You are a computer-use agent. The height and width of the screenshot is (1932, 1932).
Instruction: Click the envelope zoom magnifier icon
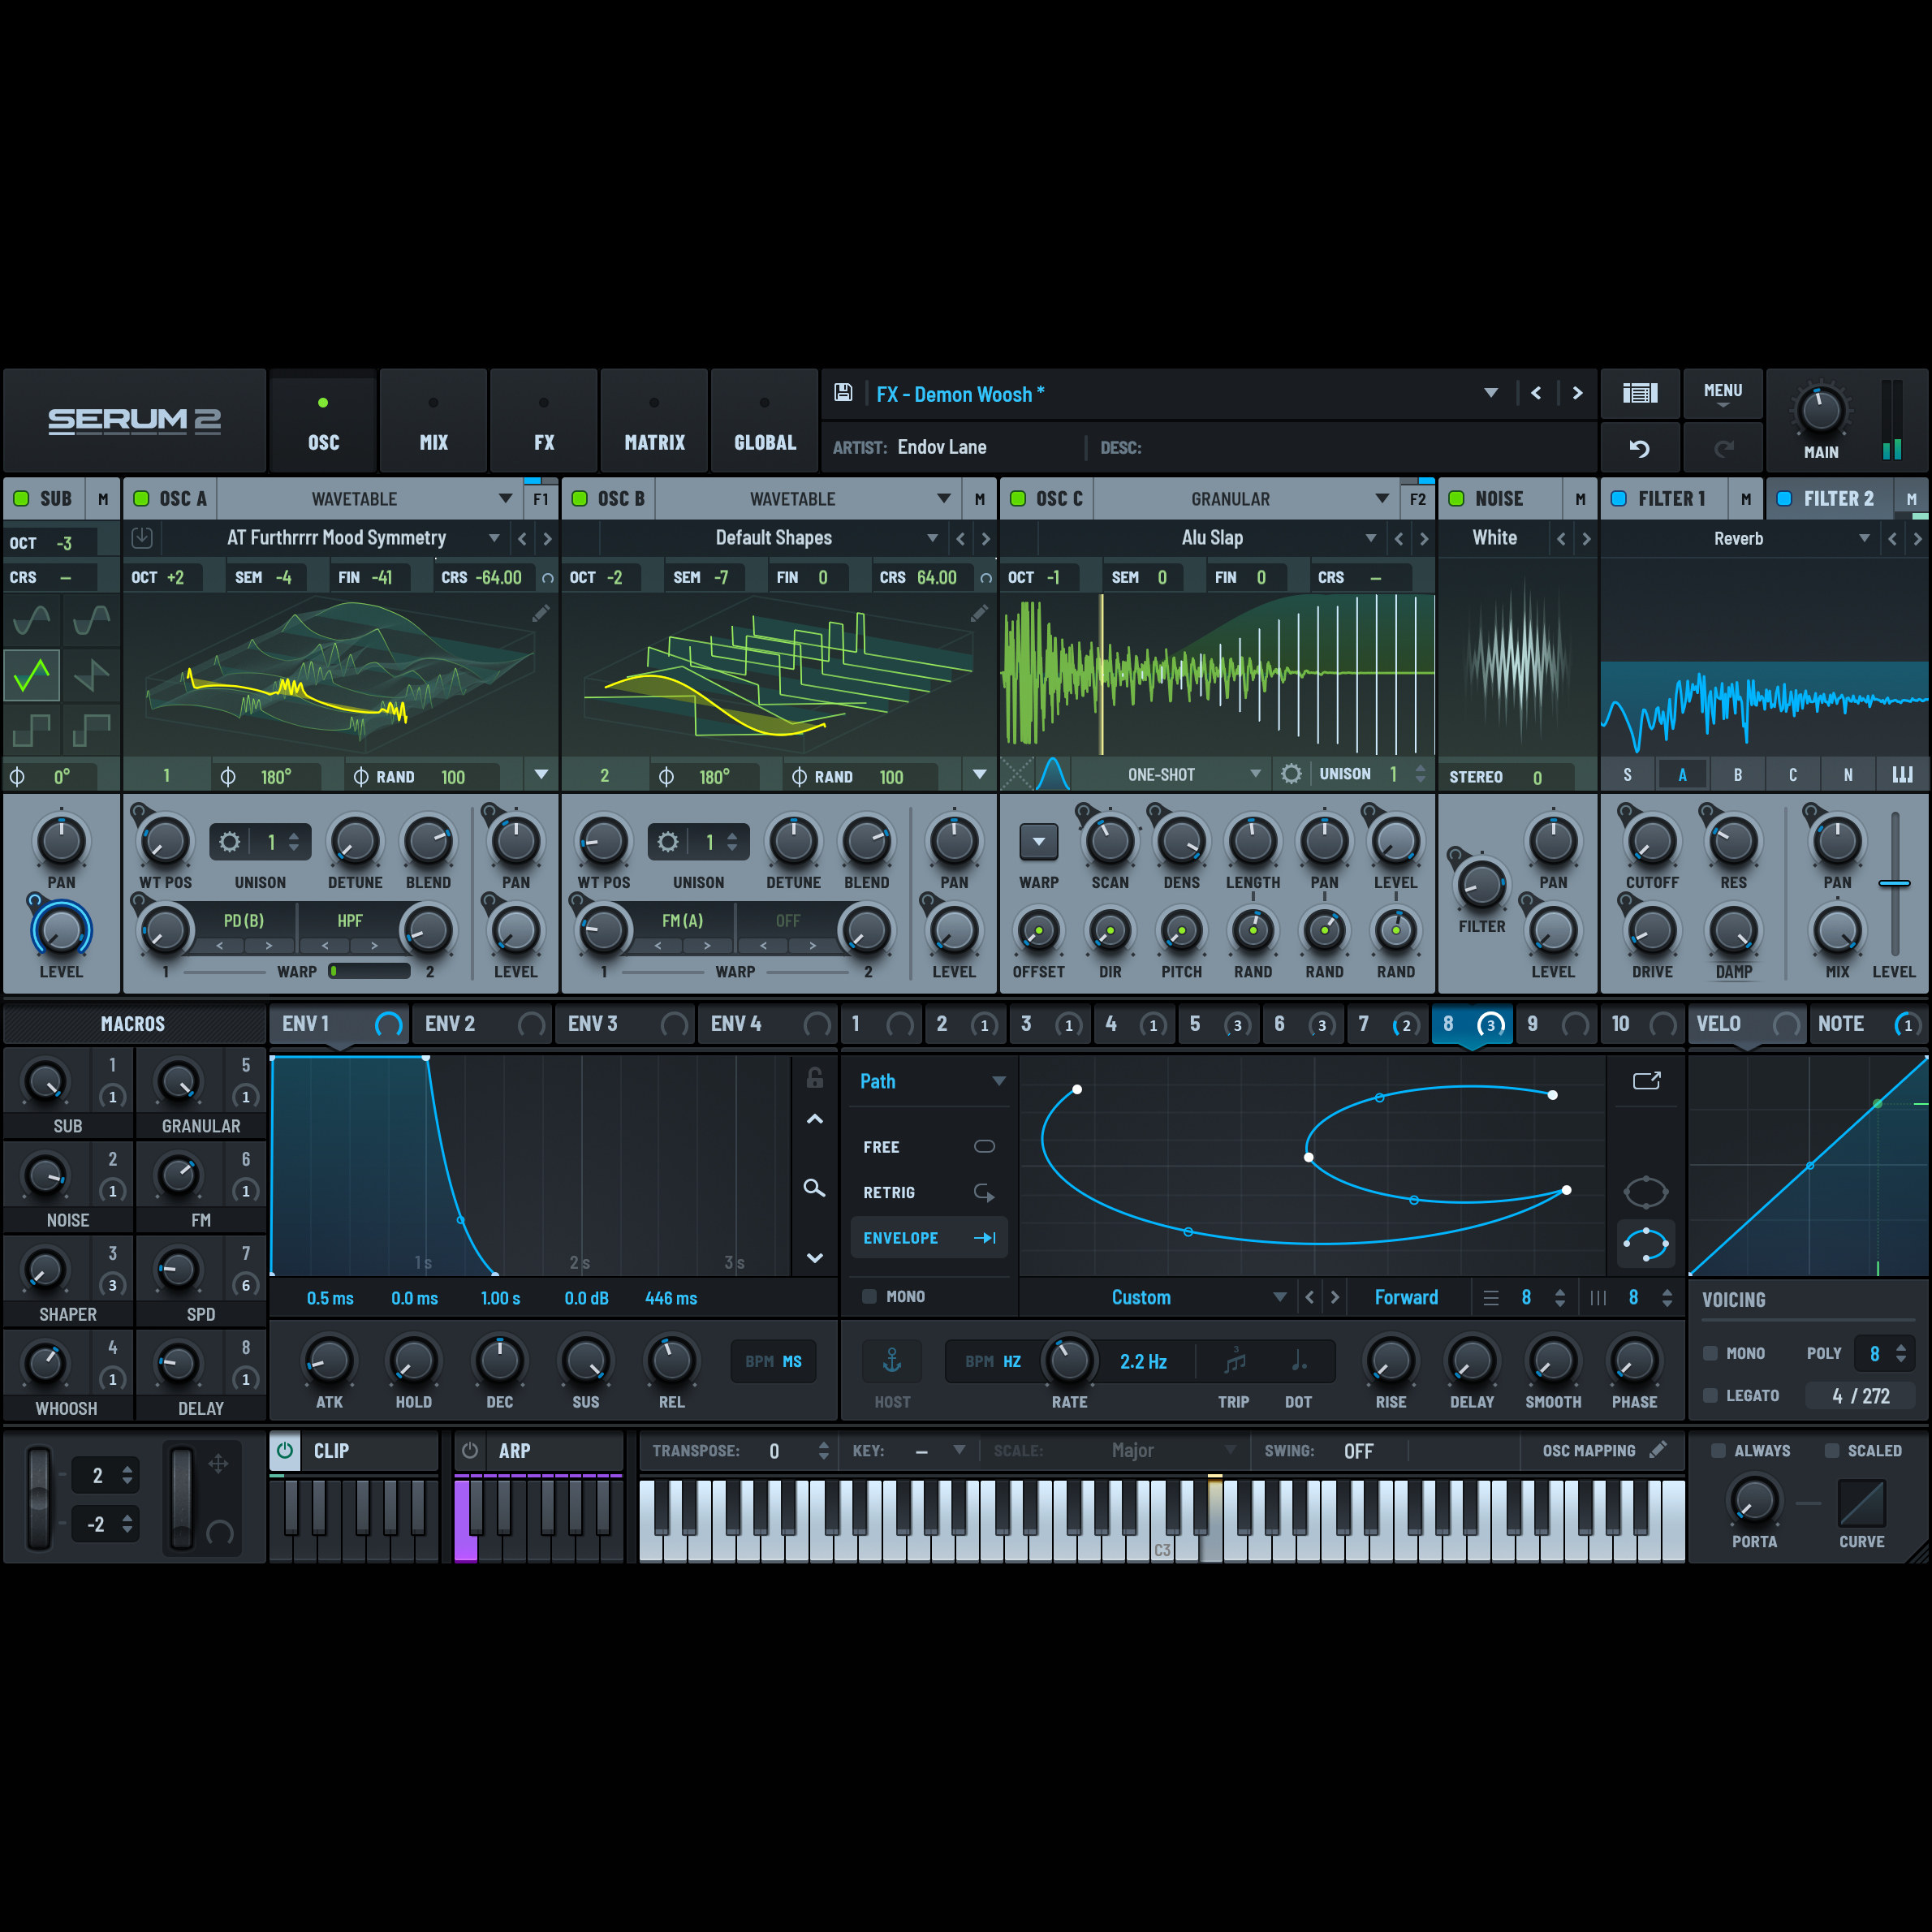814,1187
